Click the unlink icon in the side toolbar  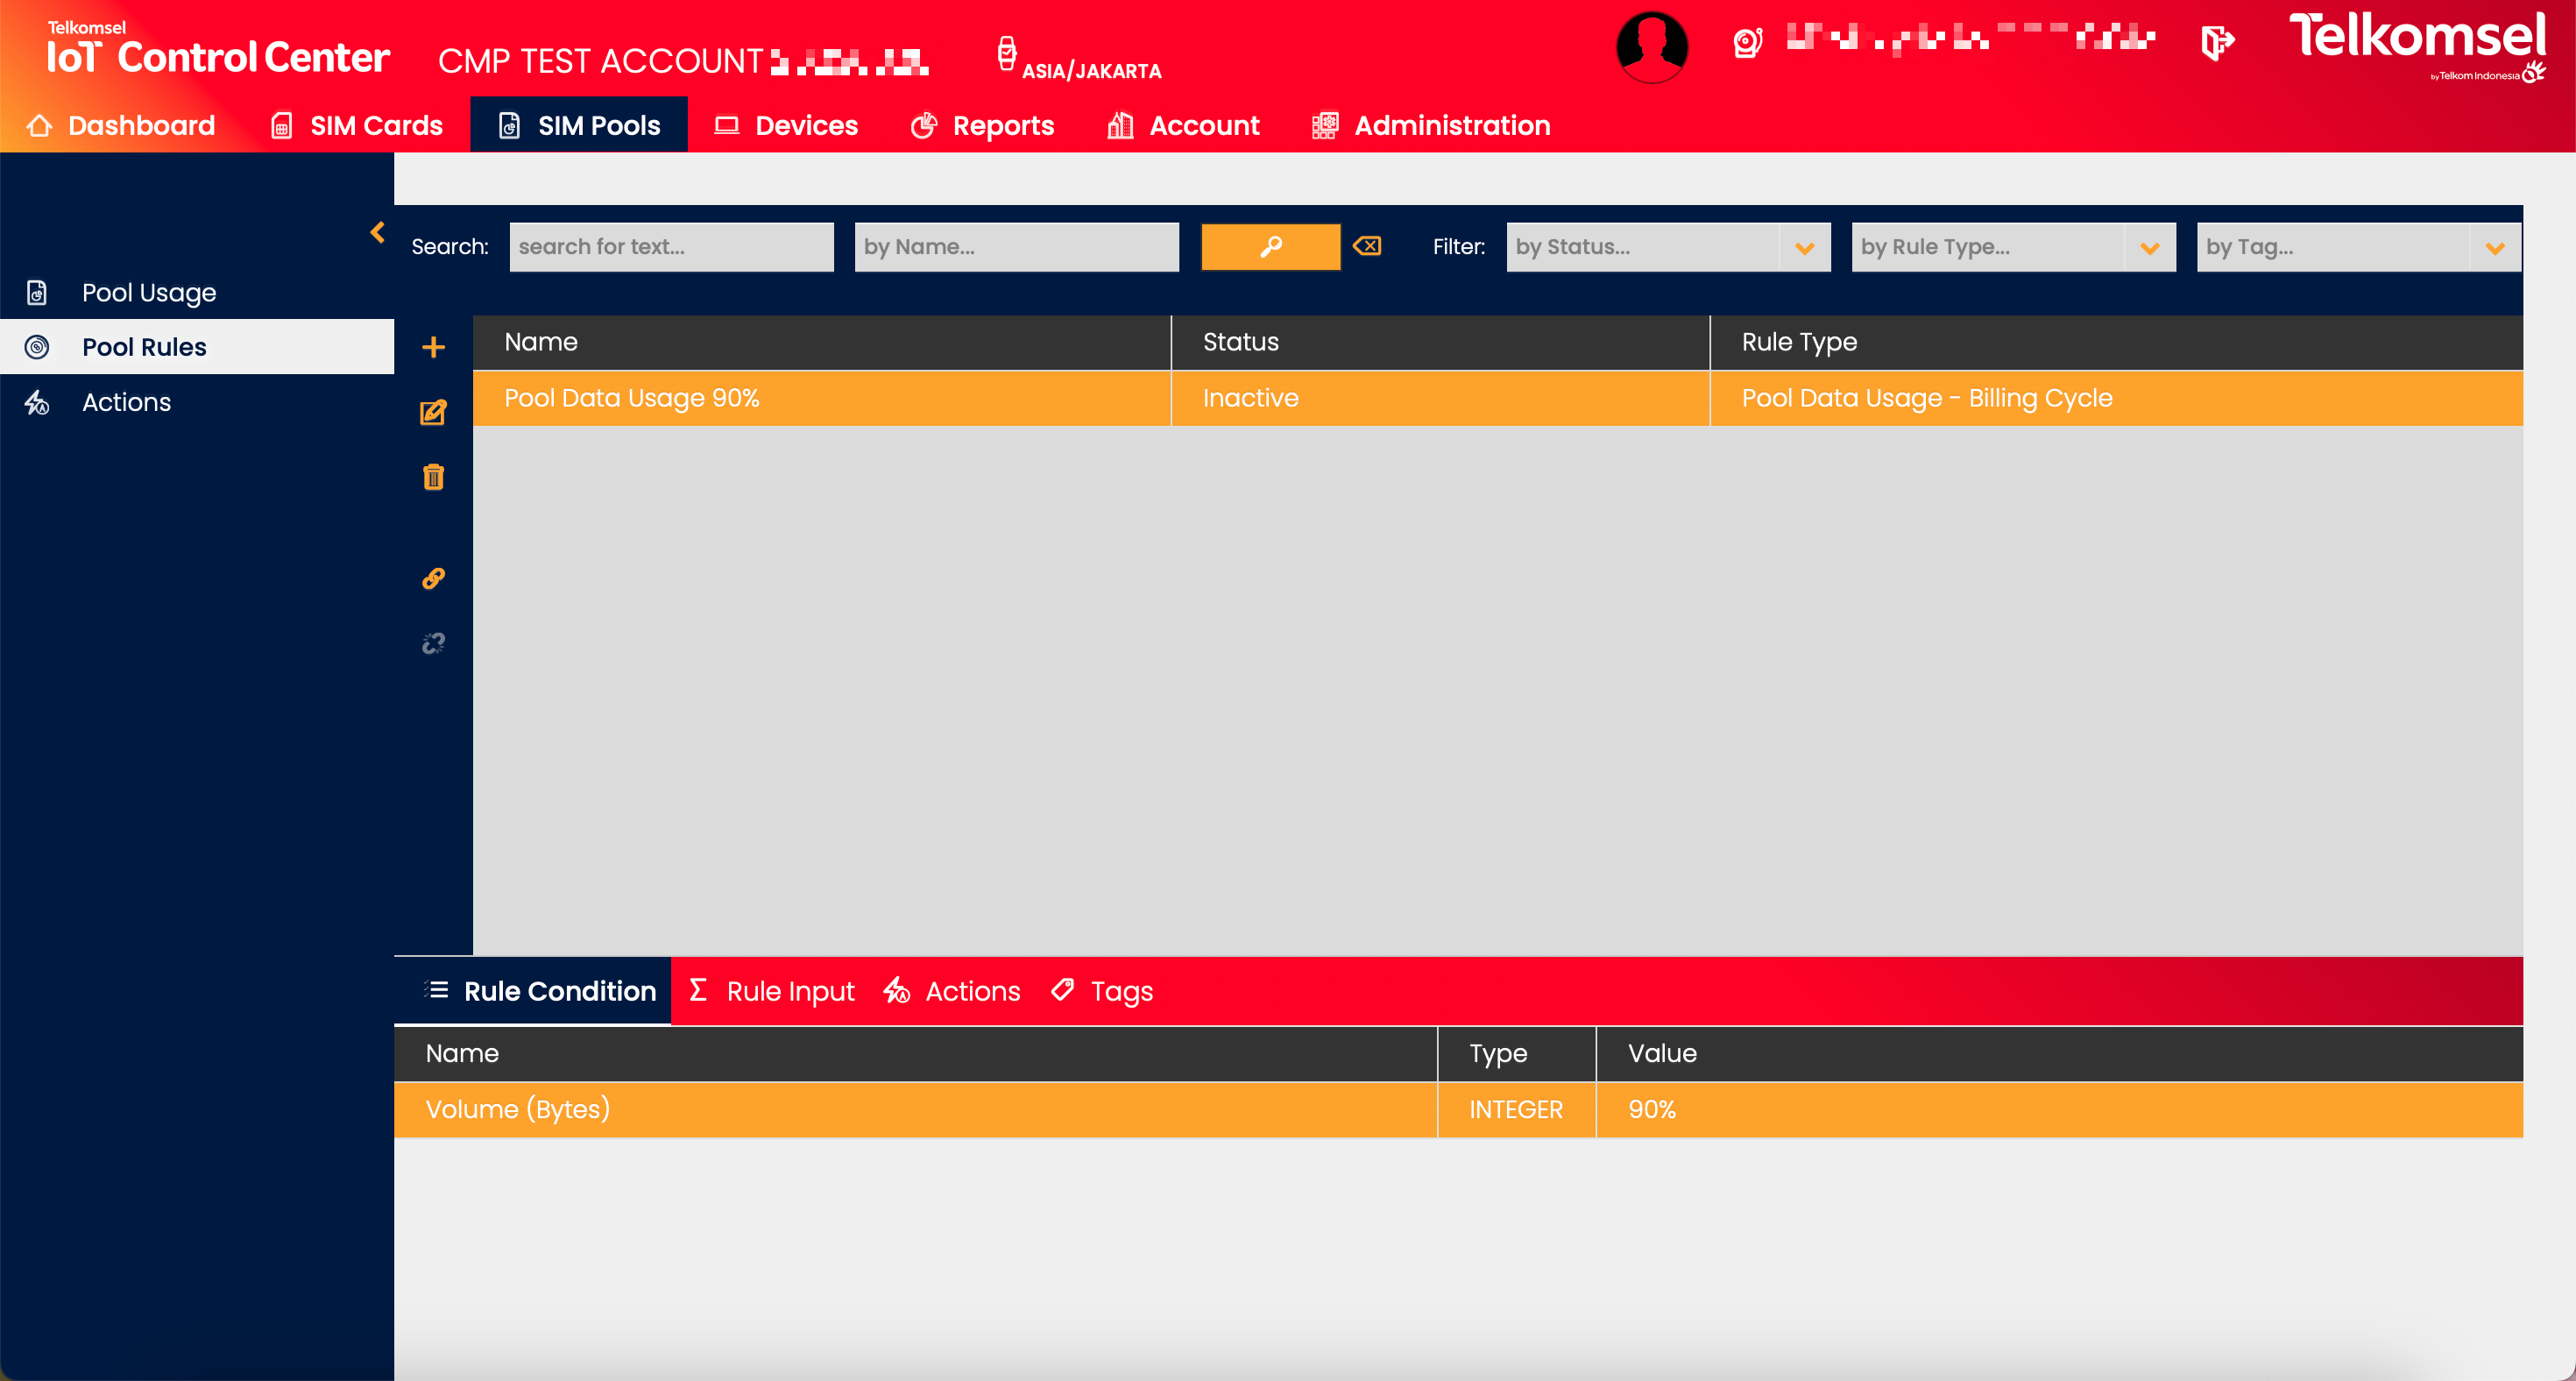click(433, 643)
